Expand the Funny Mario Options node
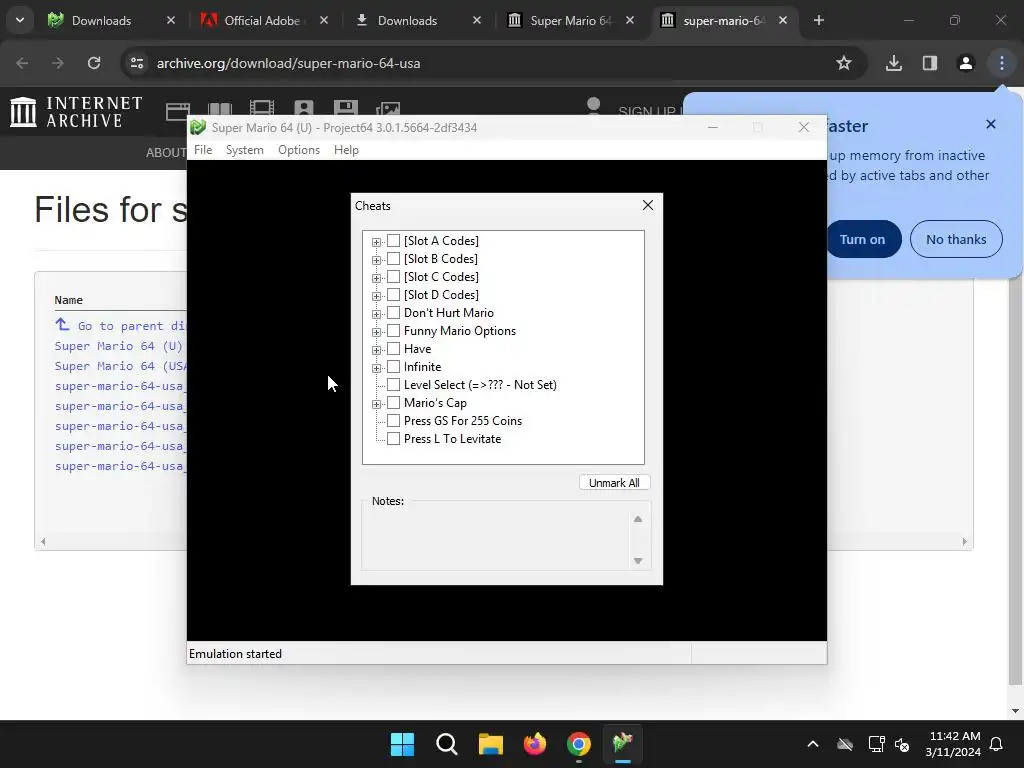The height and width of the screenshot is (768, 1024). 376,332
